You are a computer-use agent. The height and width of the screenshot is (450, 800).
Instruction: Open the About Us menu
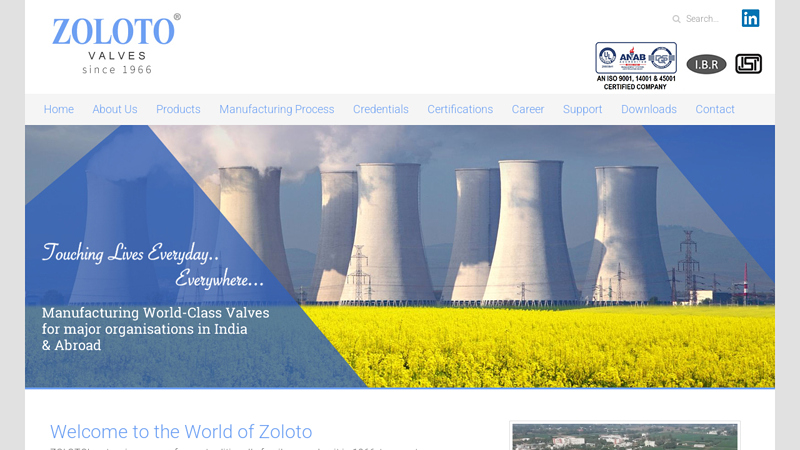click(x=115, y=109)
